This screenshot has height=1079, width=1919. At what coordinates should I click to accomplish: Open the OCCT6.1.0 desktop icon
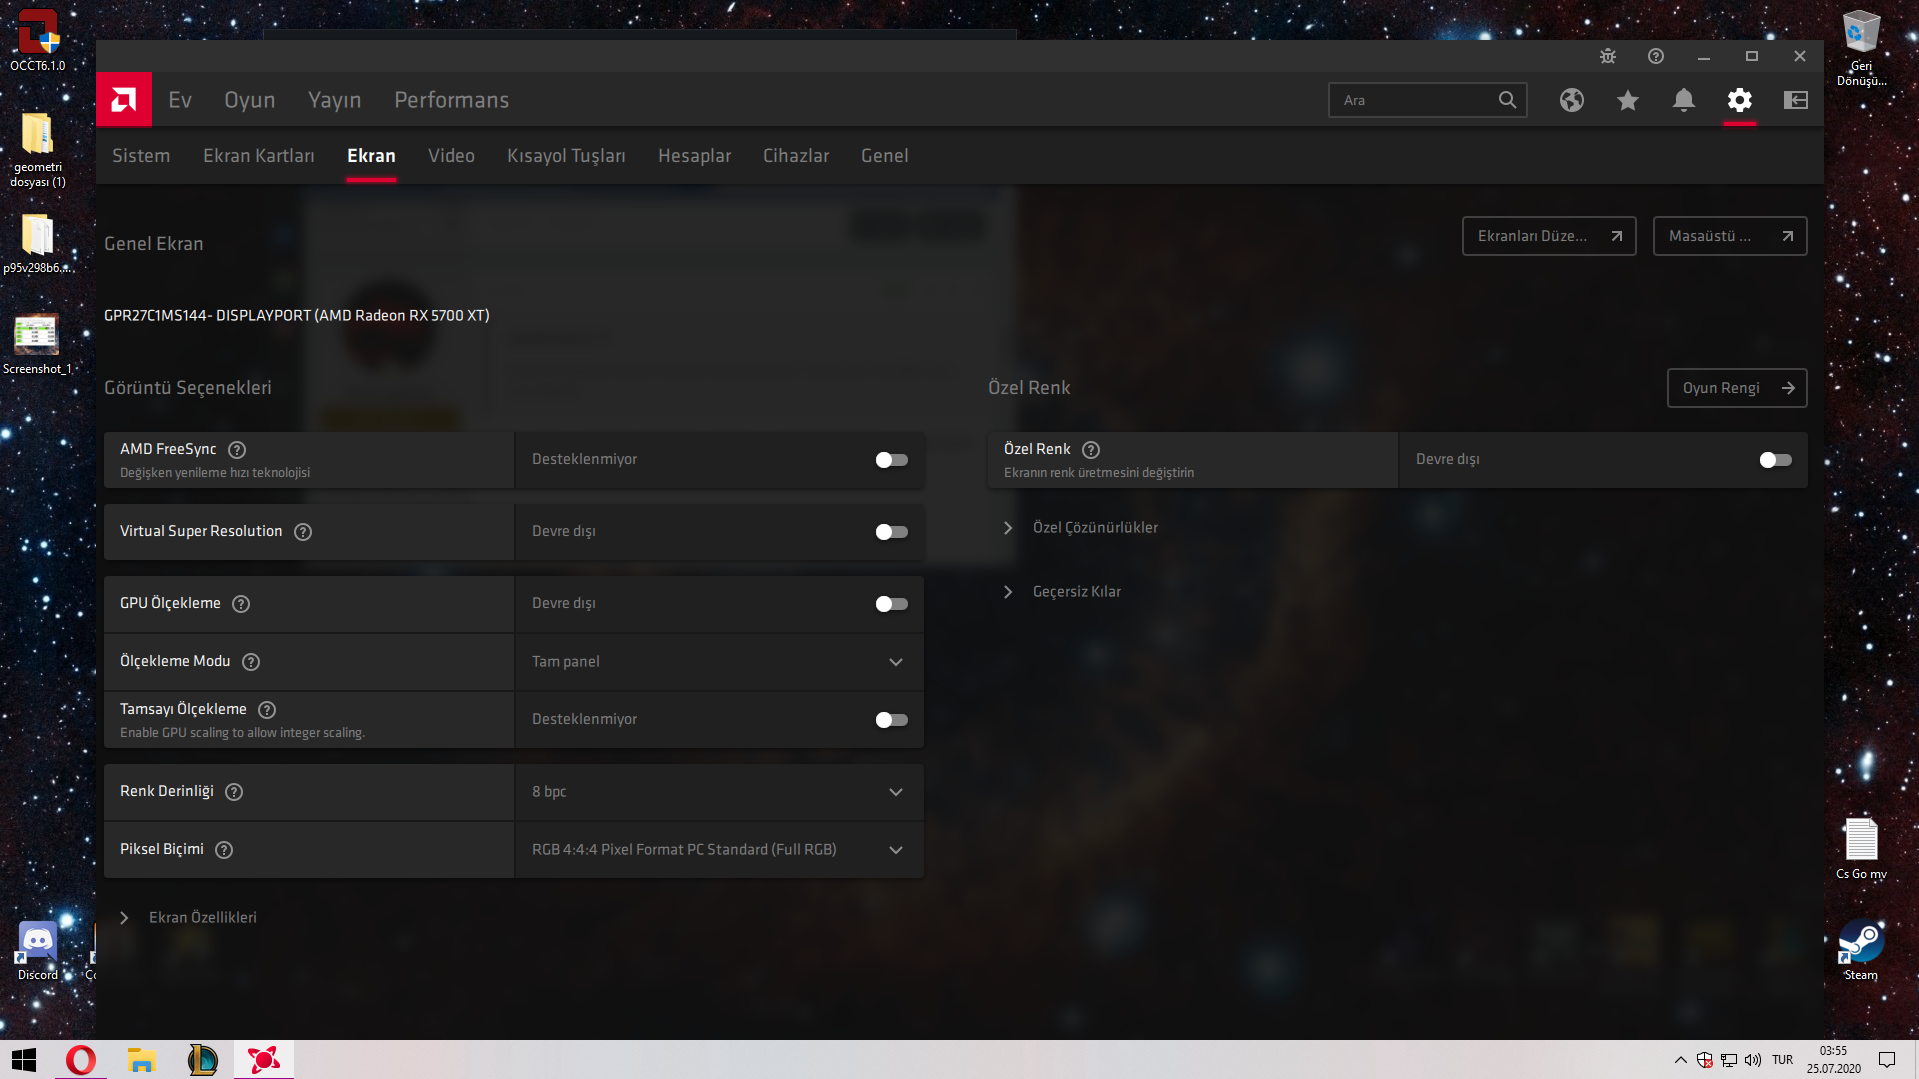(38, 40)
